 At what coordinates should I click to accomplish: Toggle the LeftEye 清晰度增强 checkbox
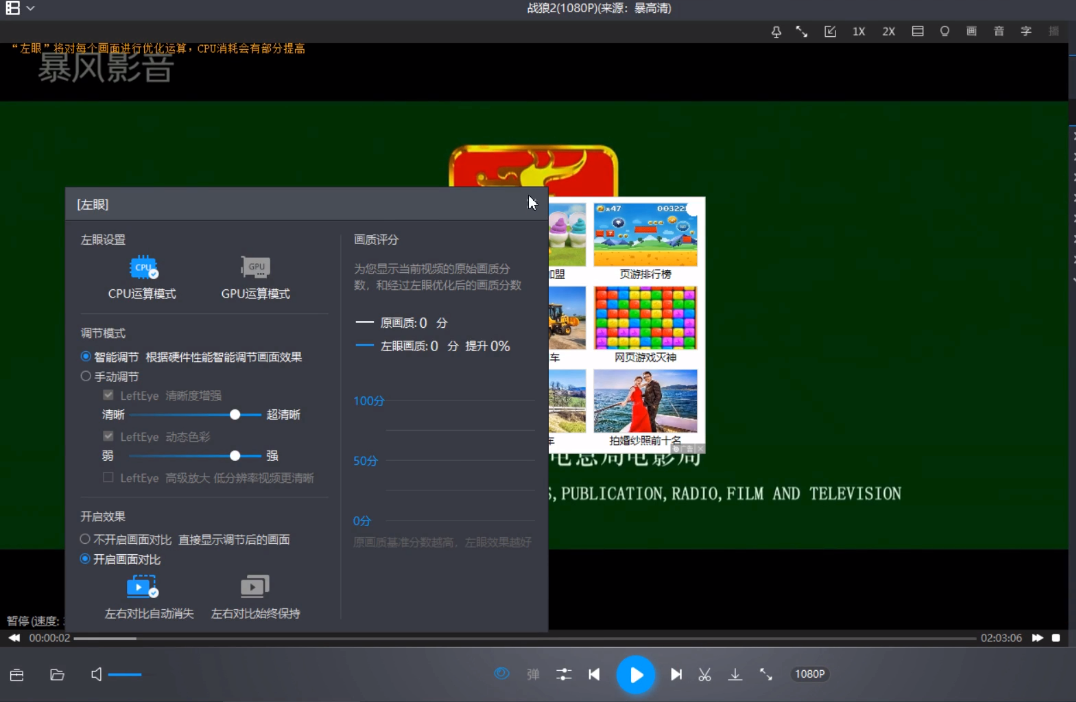107,394
